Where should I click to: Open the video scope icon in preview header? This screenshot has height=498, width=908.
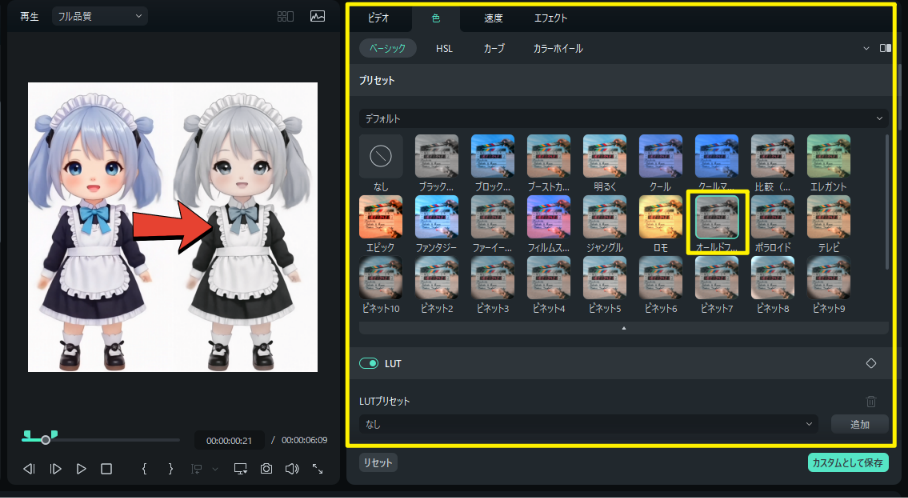317,16
